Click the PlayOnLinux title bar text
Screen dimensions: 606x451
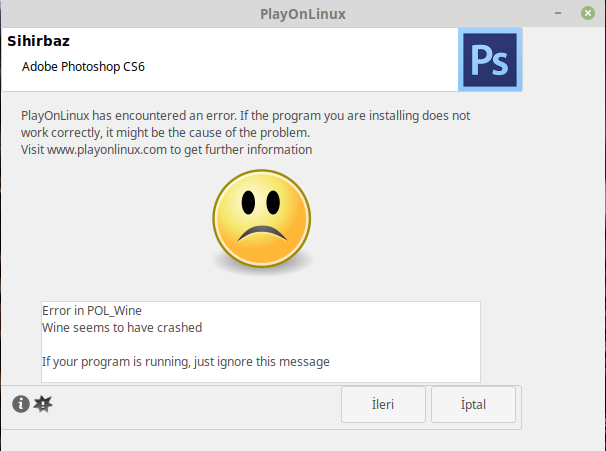tap(303, 14)
